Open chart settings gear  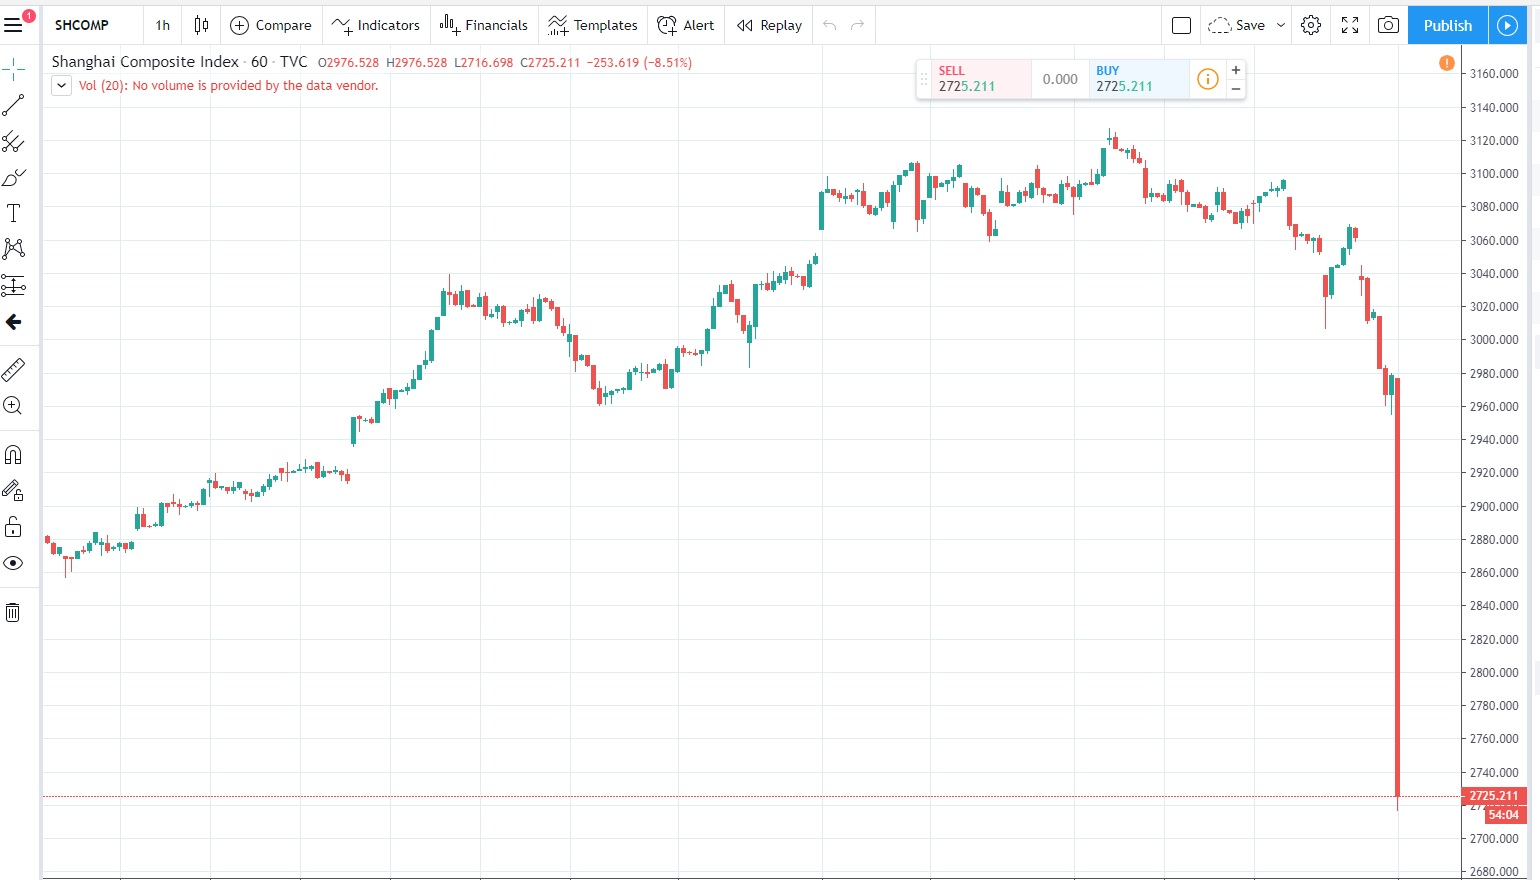tap(1311, 25)
